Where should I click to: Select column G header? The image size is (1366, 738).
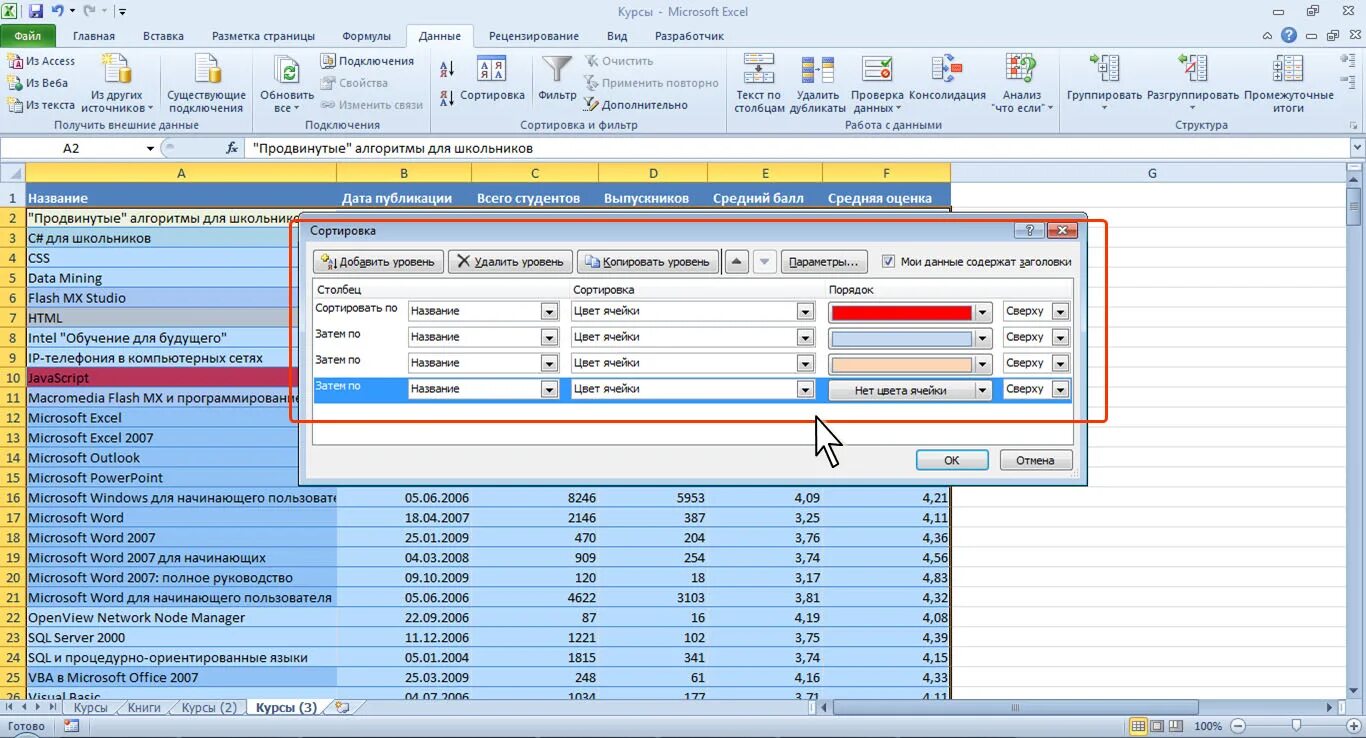(1151, 173)
